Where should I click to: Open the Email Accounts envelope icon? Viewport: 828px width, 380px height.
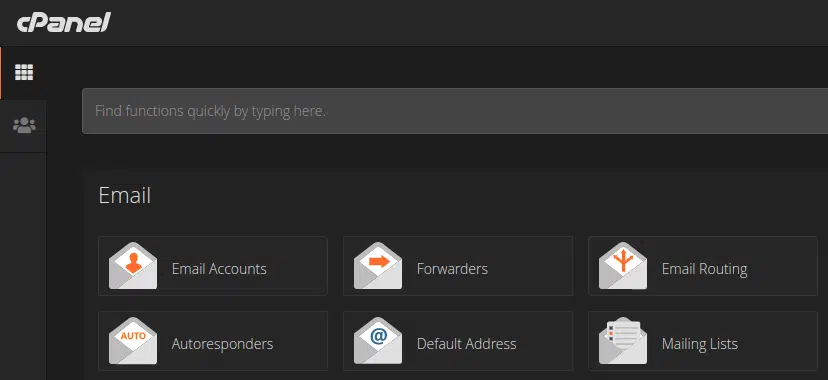pyautogui.click(x=133, y=265)
